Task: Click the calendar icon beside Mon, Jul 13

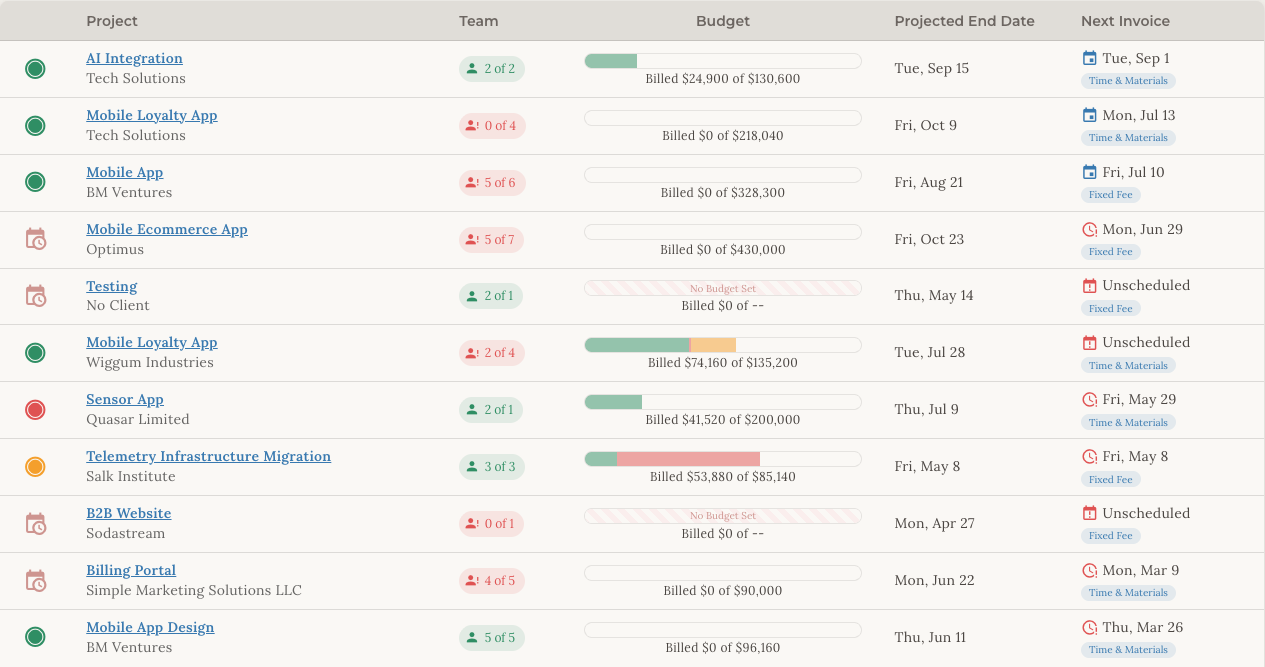Action: point(1090,115)
